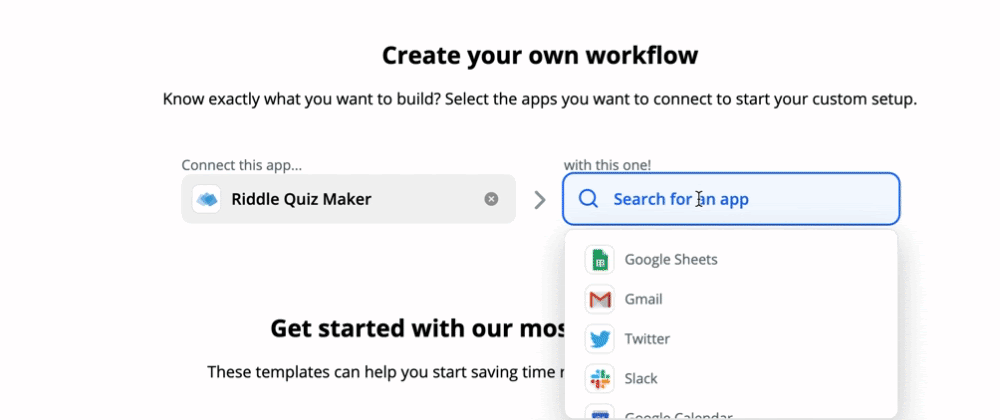Open the Riddle Quiz Maker app field

pos(348,199)
